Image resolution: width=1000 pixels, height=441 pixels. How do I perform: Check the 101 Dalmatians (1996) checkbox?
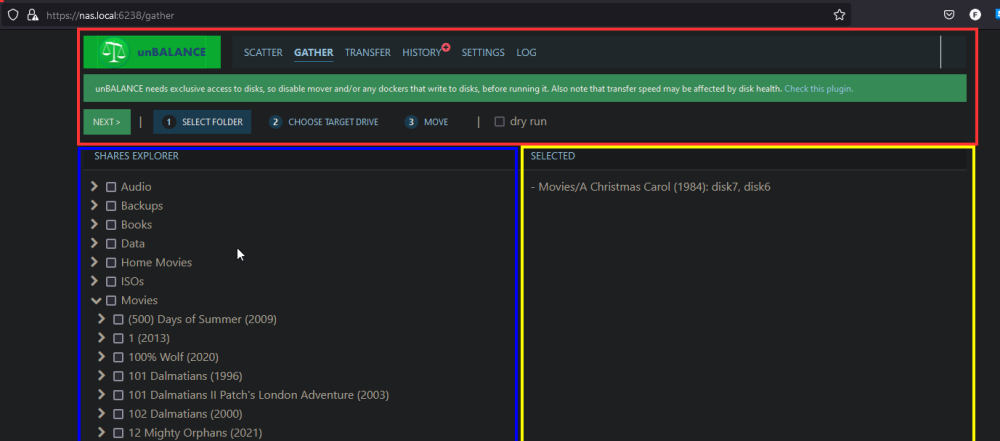[x=118, y=377]
